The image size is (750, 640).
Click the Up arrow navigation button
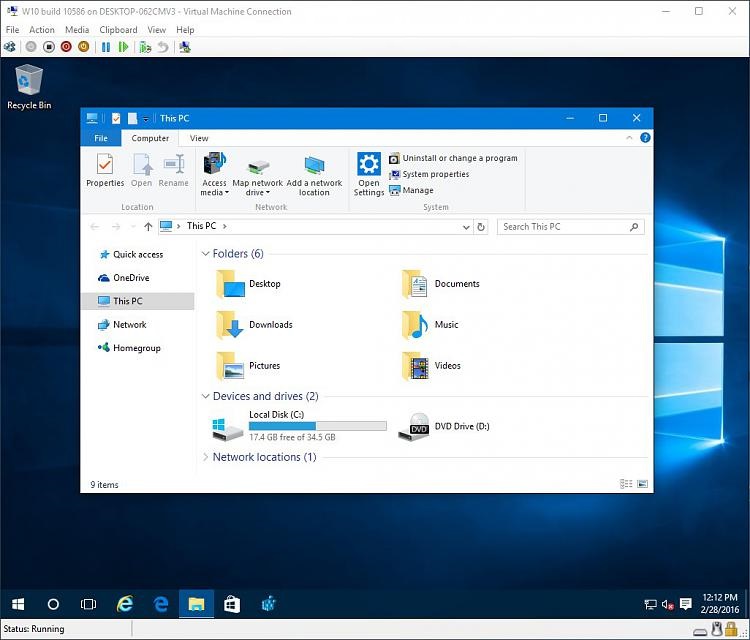pos(148,227)
